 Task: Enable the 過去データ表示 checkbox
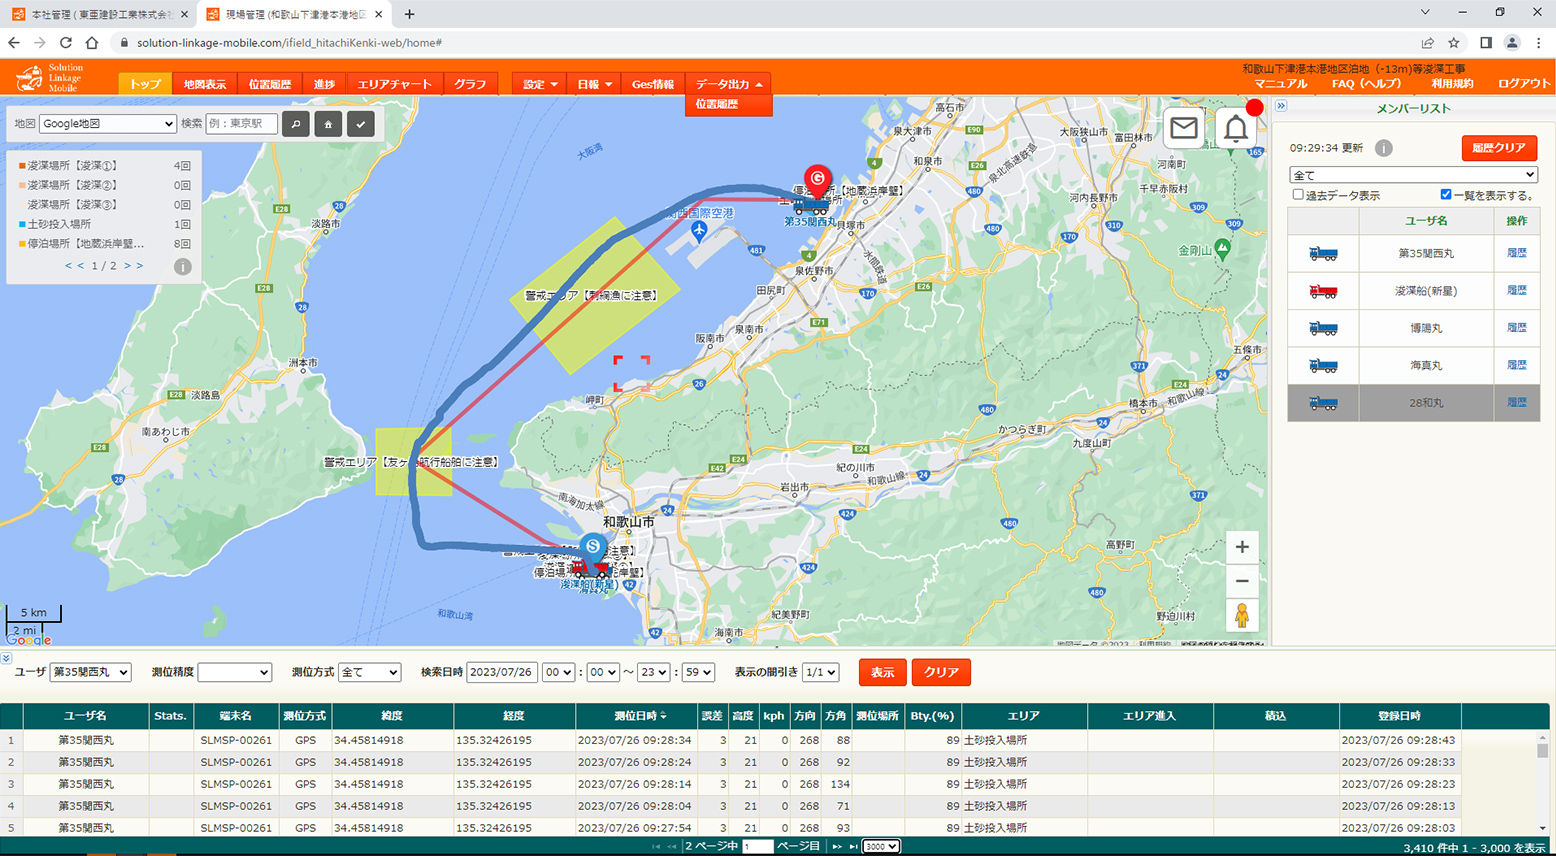pyautogui.click(x=1298, y=195)
